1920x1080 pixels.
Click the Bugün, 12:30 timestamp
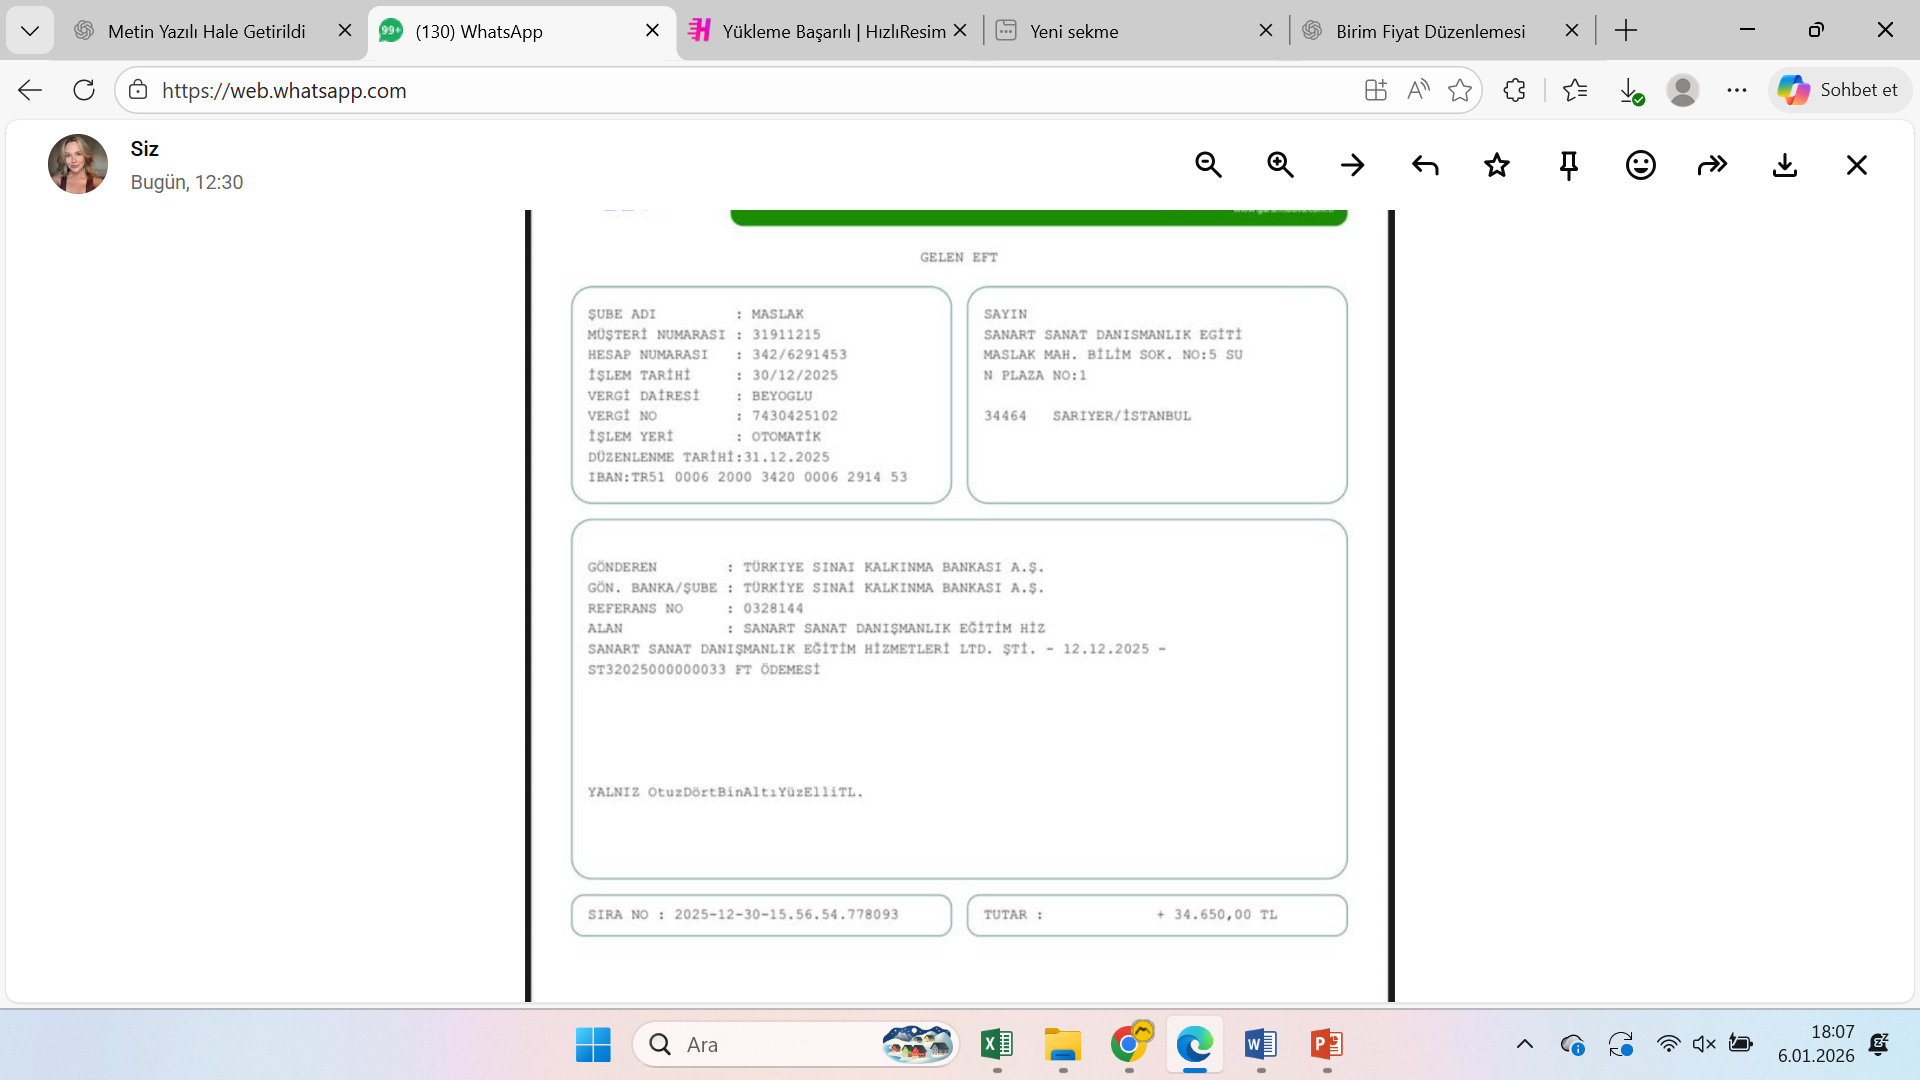pyautogui.click(x=187, y=182)
